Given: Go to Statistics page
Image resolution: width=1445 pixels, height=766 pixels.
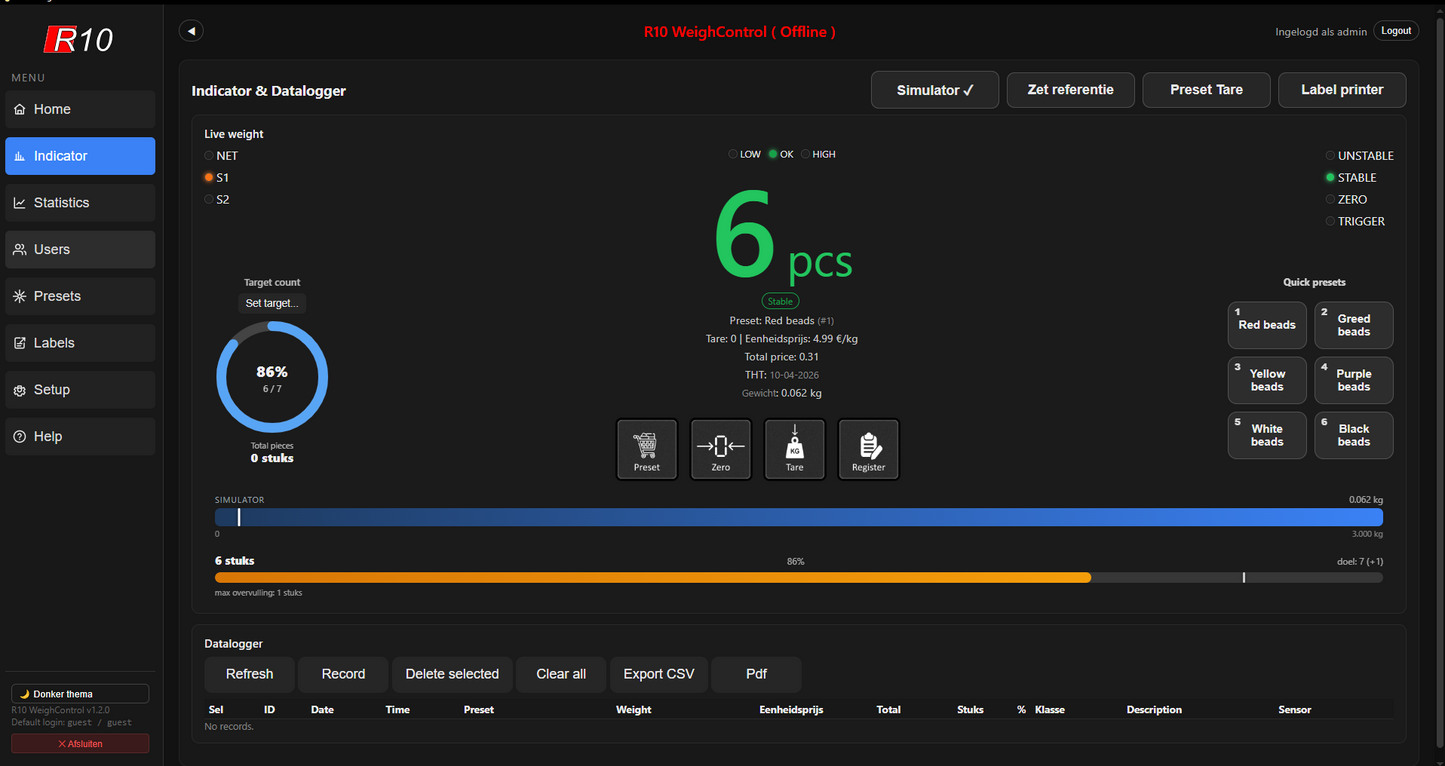Looking at the screenshot, I should coord(80,203).
